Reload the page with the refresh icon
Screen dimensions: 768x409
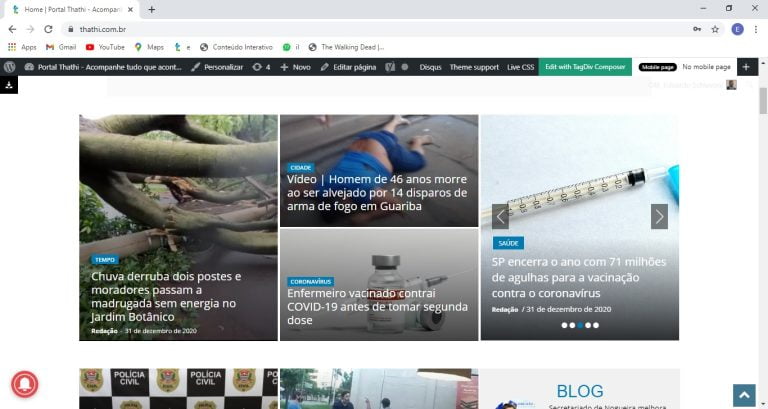(x=48, y=29)
